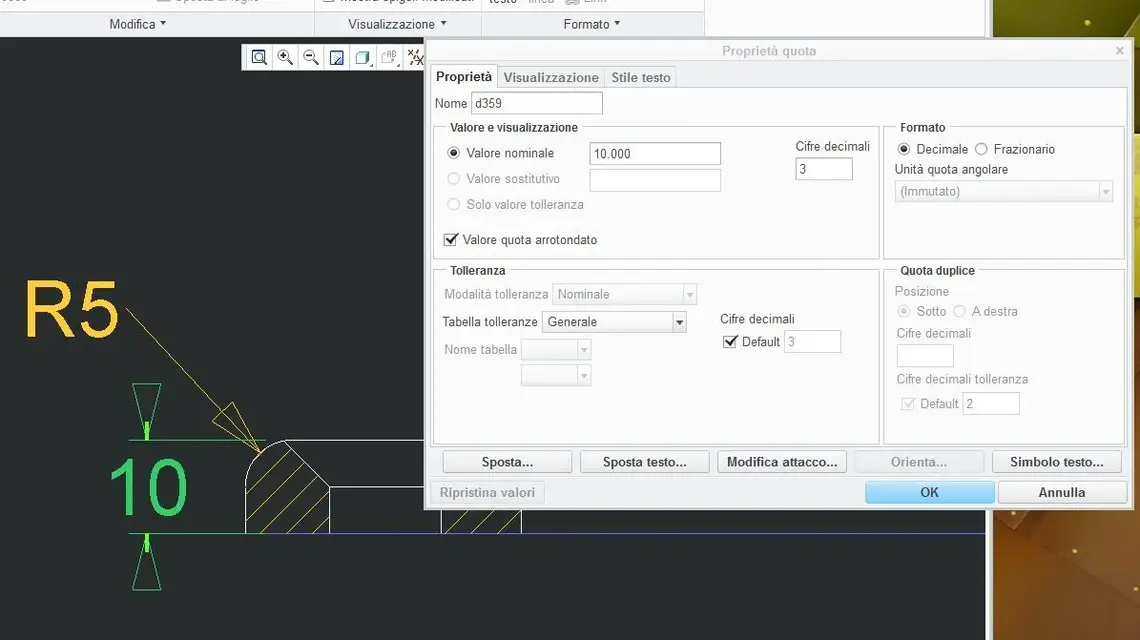Expand the Formato ribbon group menu
This screenshot has width=1140, height=640.
pyautogui.click(x=592, y=24)
